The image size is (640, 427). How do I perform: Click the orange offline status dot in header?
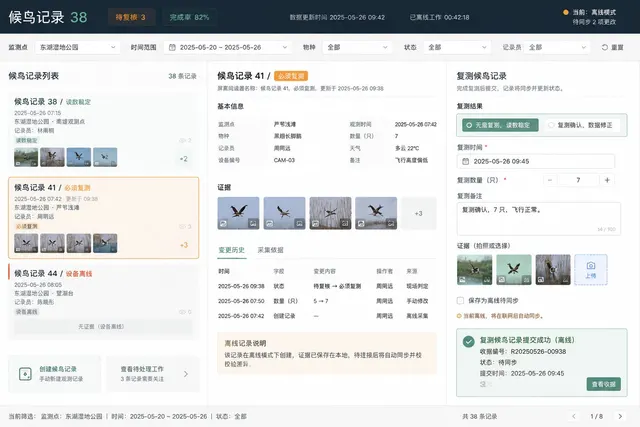[566, 12]
